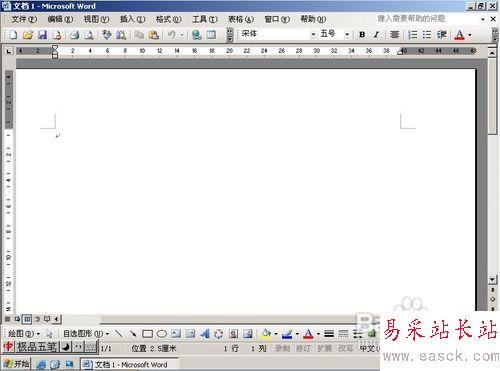
Task: Open the Undo history dropdown arrow
Action: [182, 35]
